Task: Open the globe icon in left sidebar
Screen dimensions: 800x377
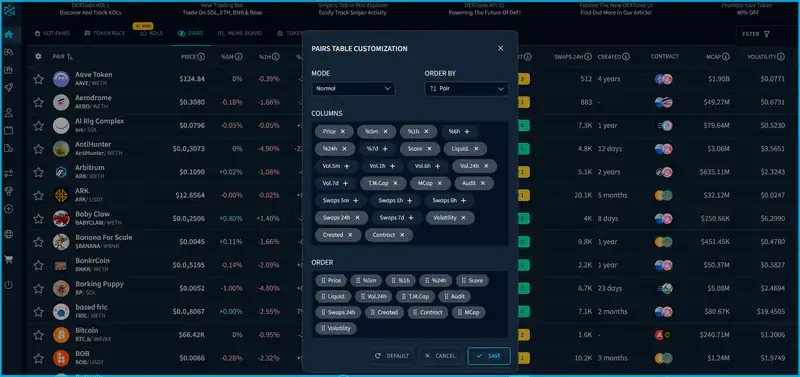Action: (8, 234)
